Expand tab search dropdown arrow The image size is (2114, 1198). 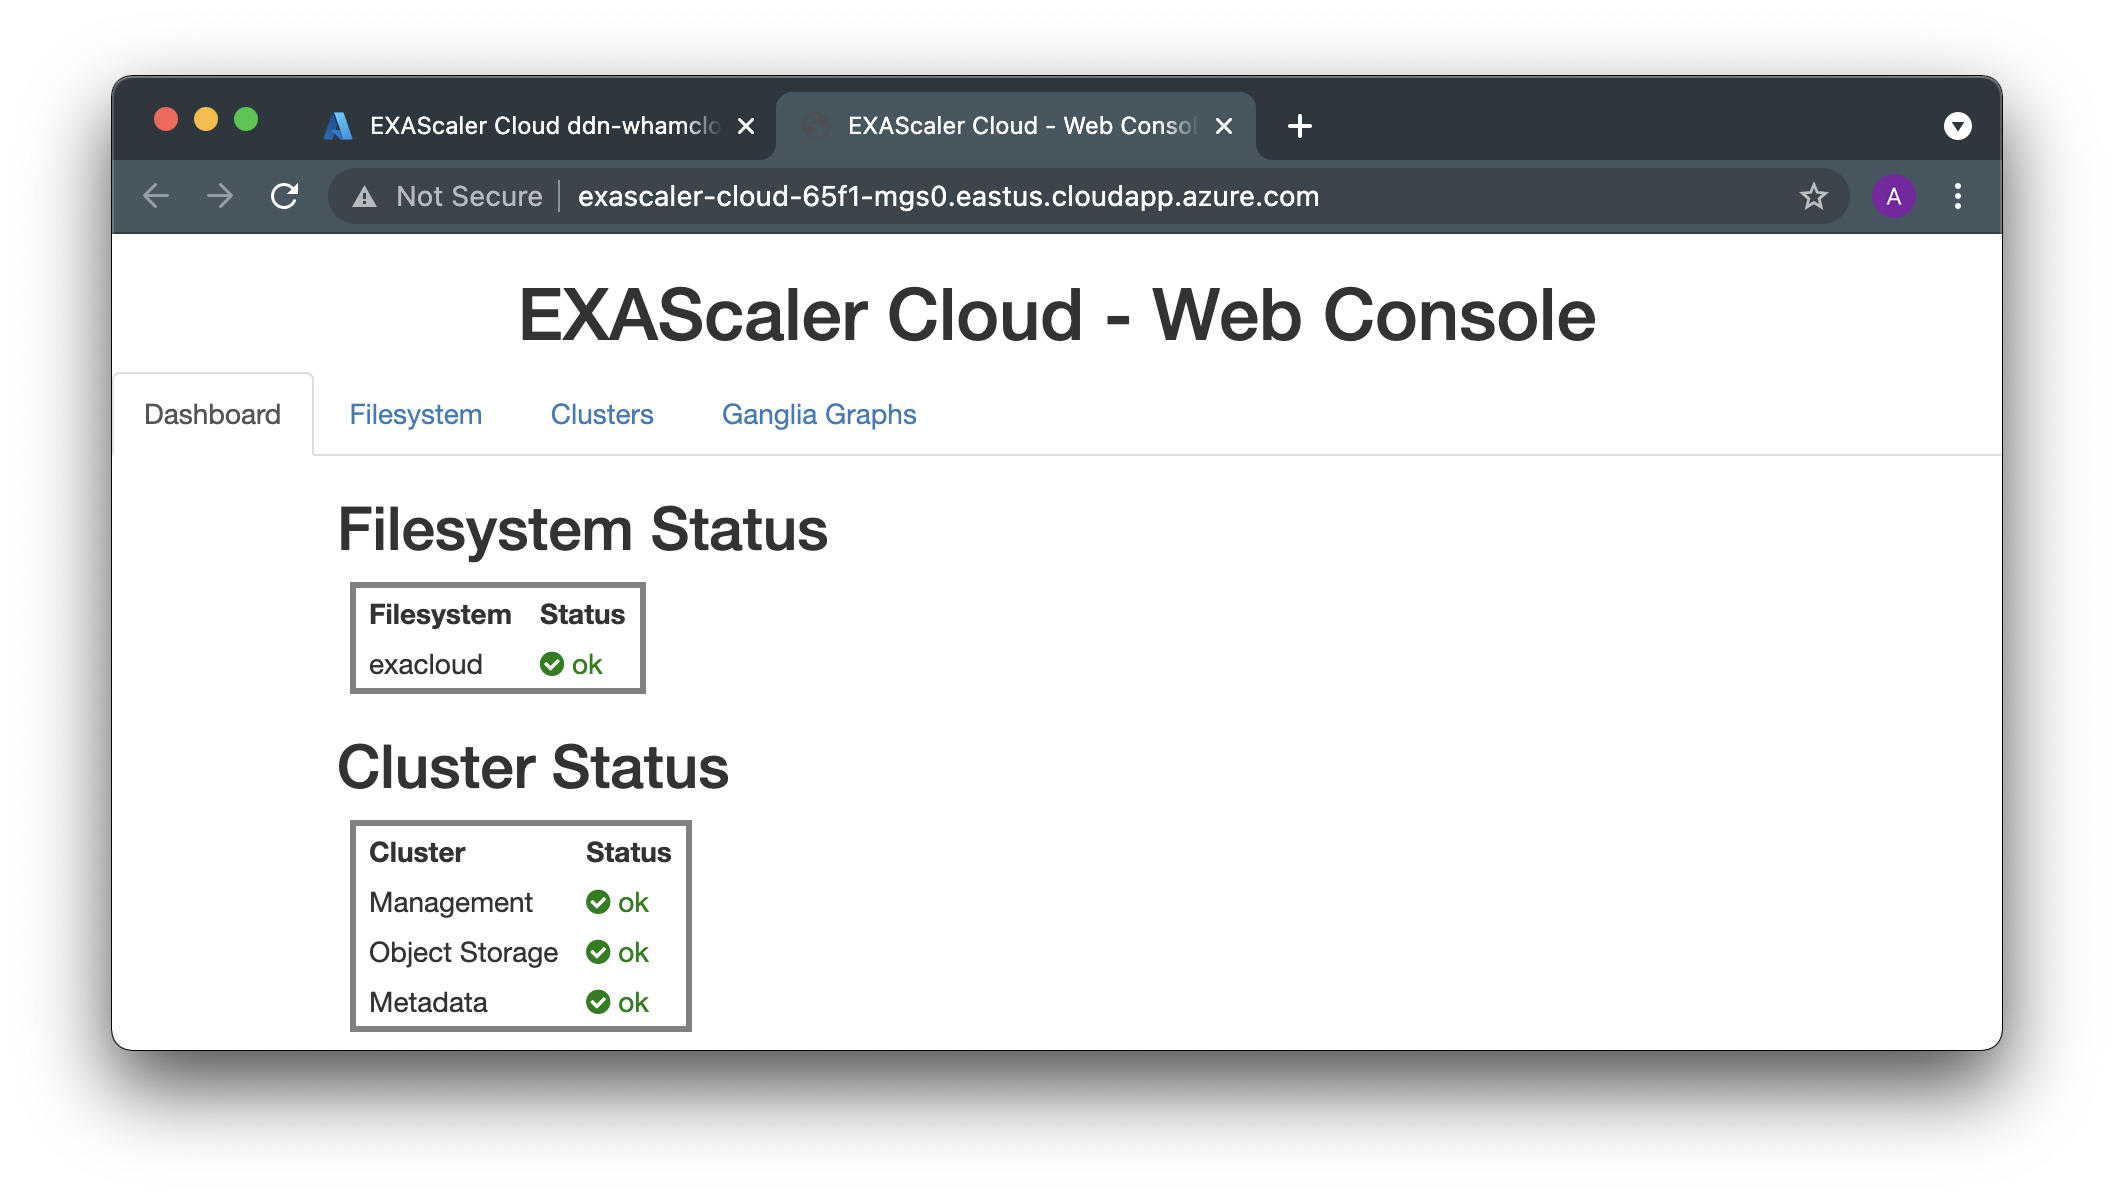point(1957,126)
